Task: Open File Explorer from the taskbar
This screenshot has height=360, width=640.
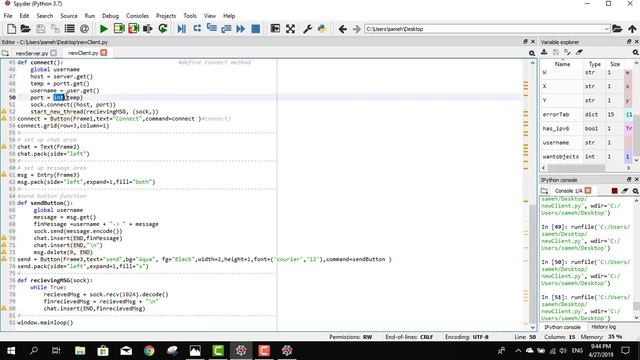Action: [80, 351]
